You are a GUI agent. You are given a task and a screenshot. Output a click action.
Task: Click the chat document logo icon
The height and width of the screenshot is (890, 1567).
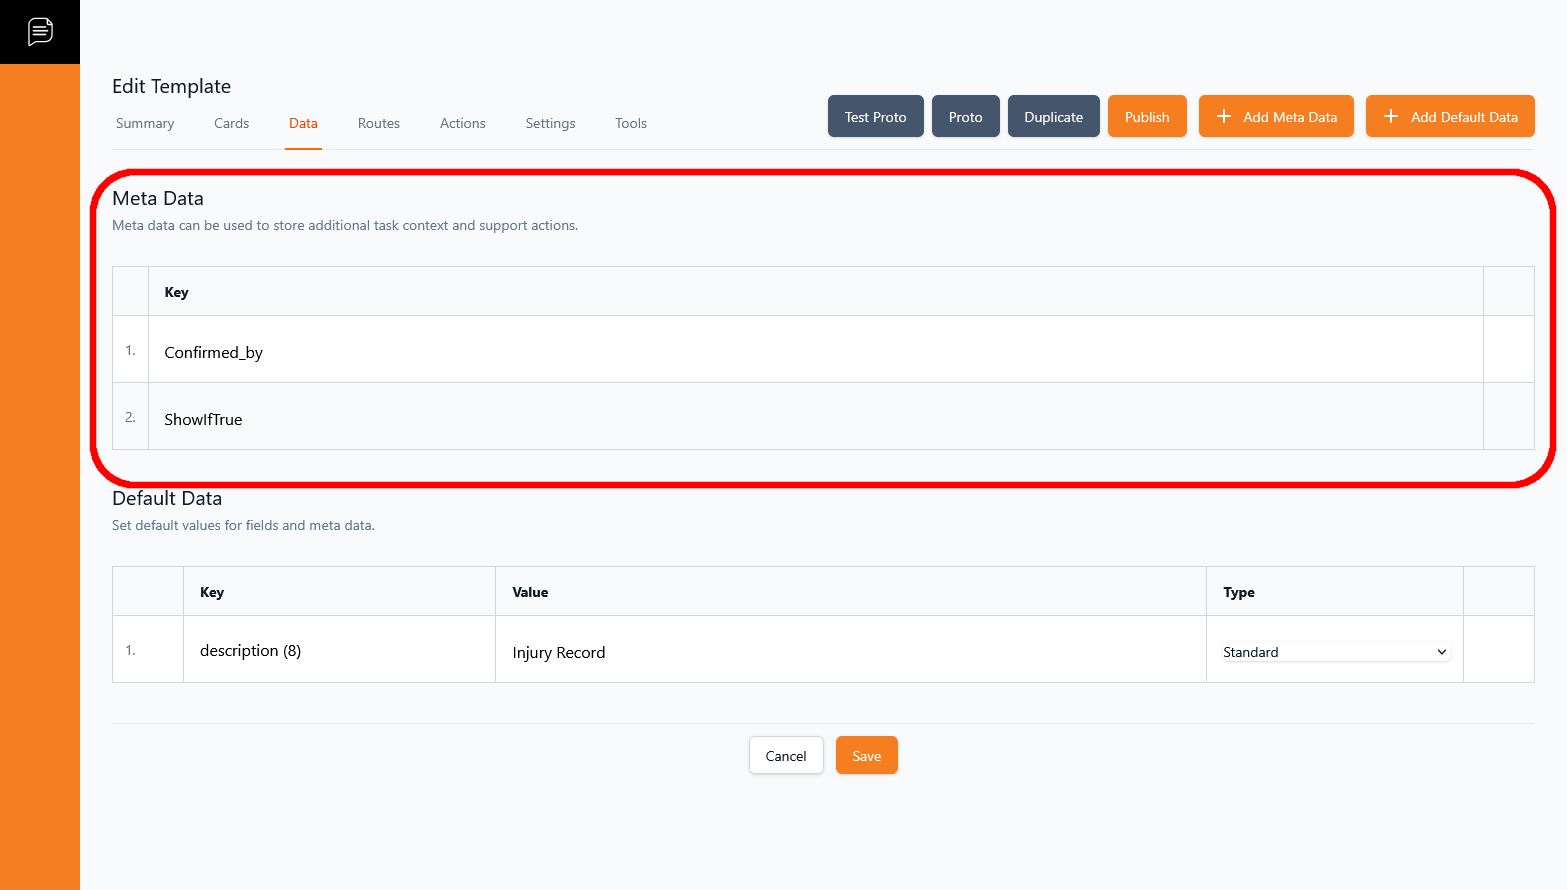[40, 32]
